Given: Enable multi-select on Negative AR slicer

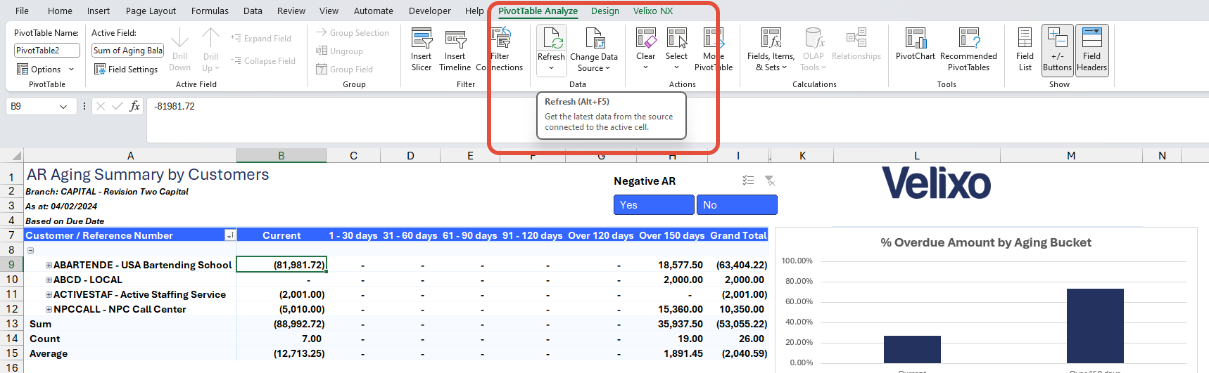Looking at the screenshot, I should 748,180.
